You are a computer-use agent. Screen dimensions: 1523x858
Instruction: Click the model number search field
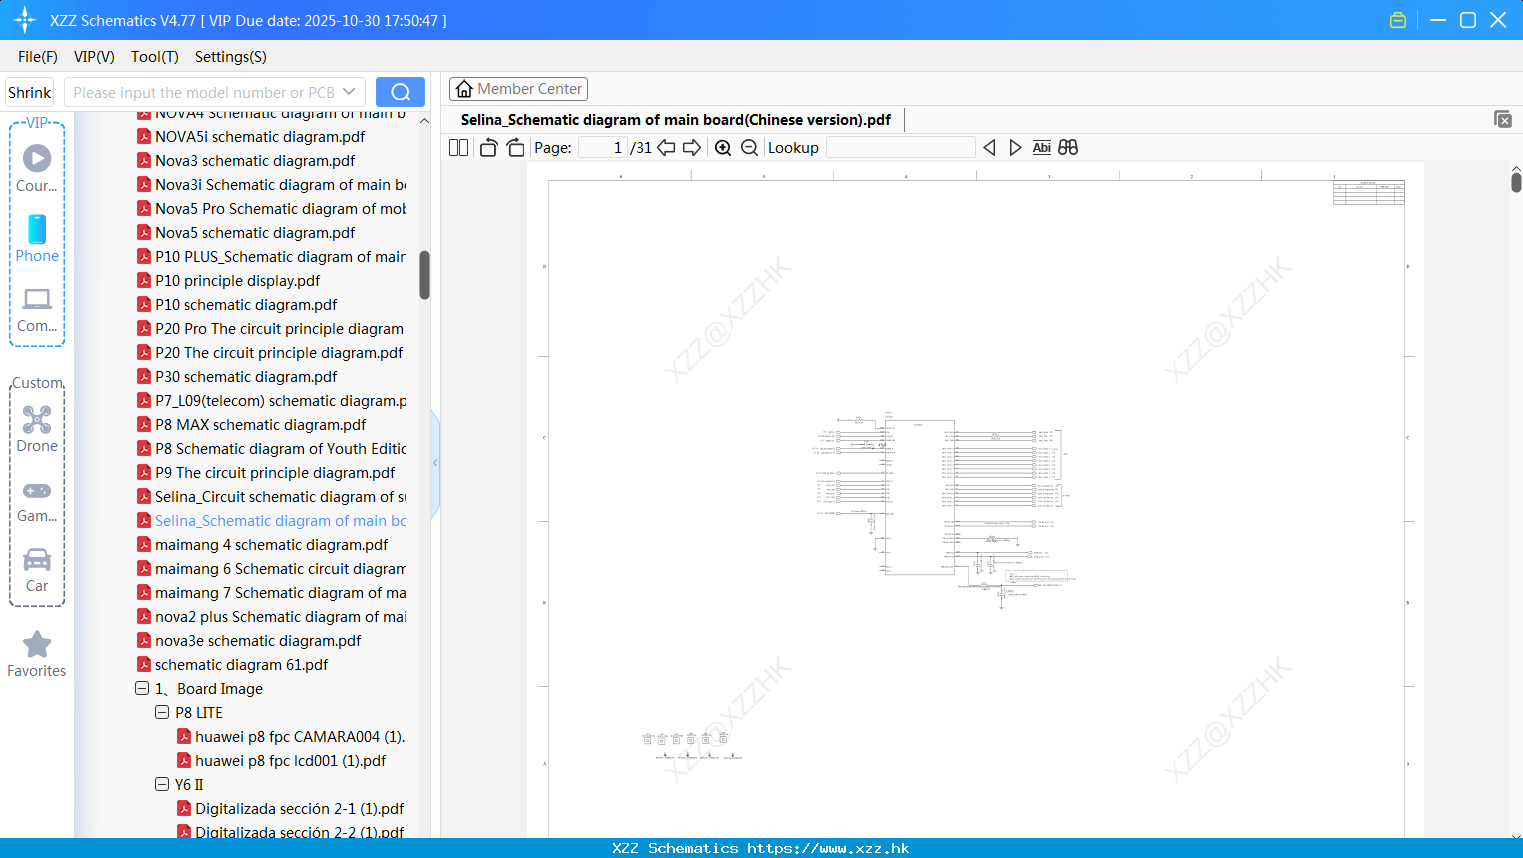204,92
